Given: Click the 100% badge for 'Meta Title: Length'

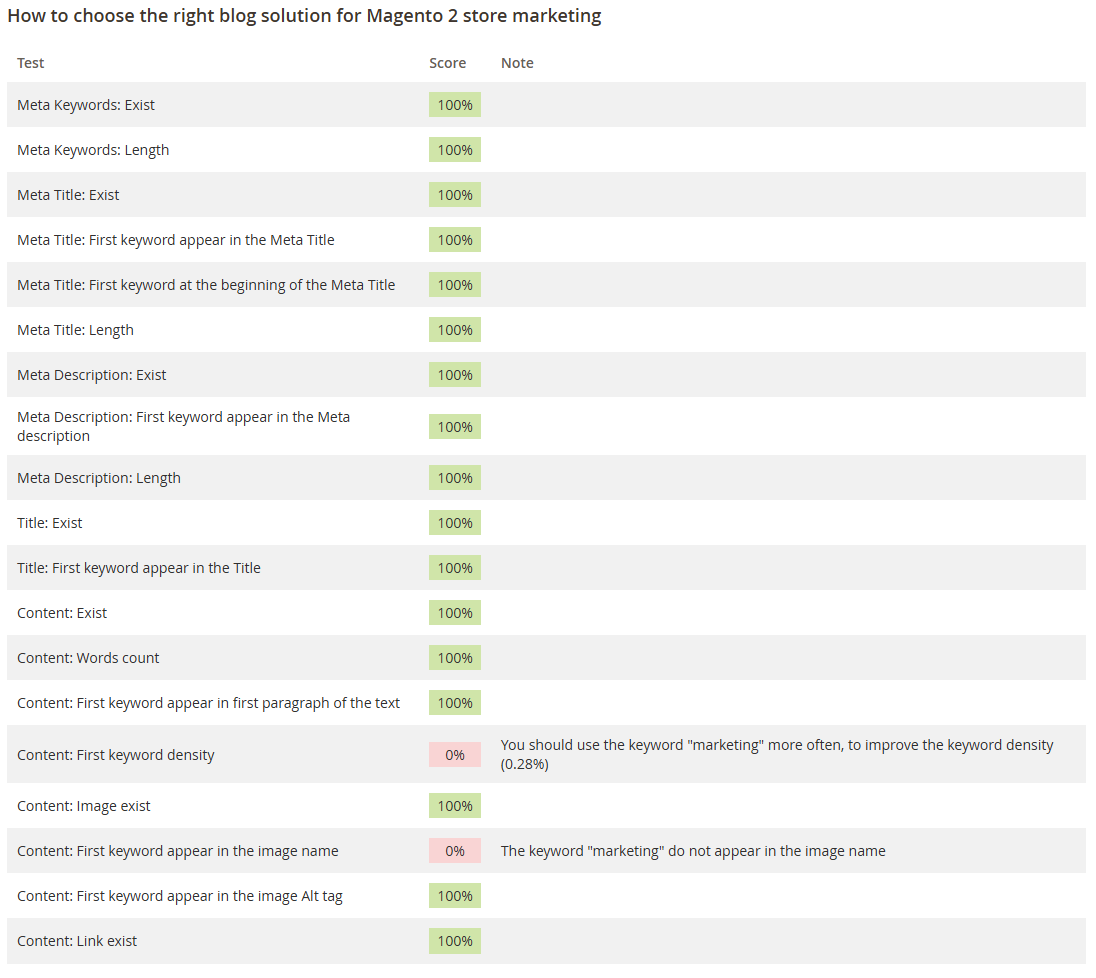Looking at the screenshot, I should 455,330.
